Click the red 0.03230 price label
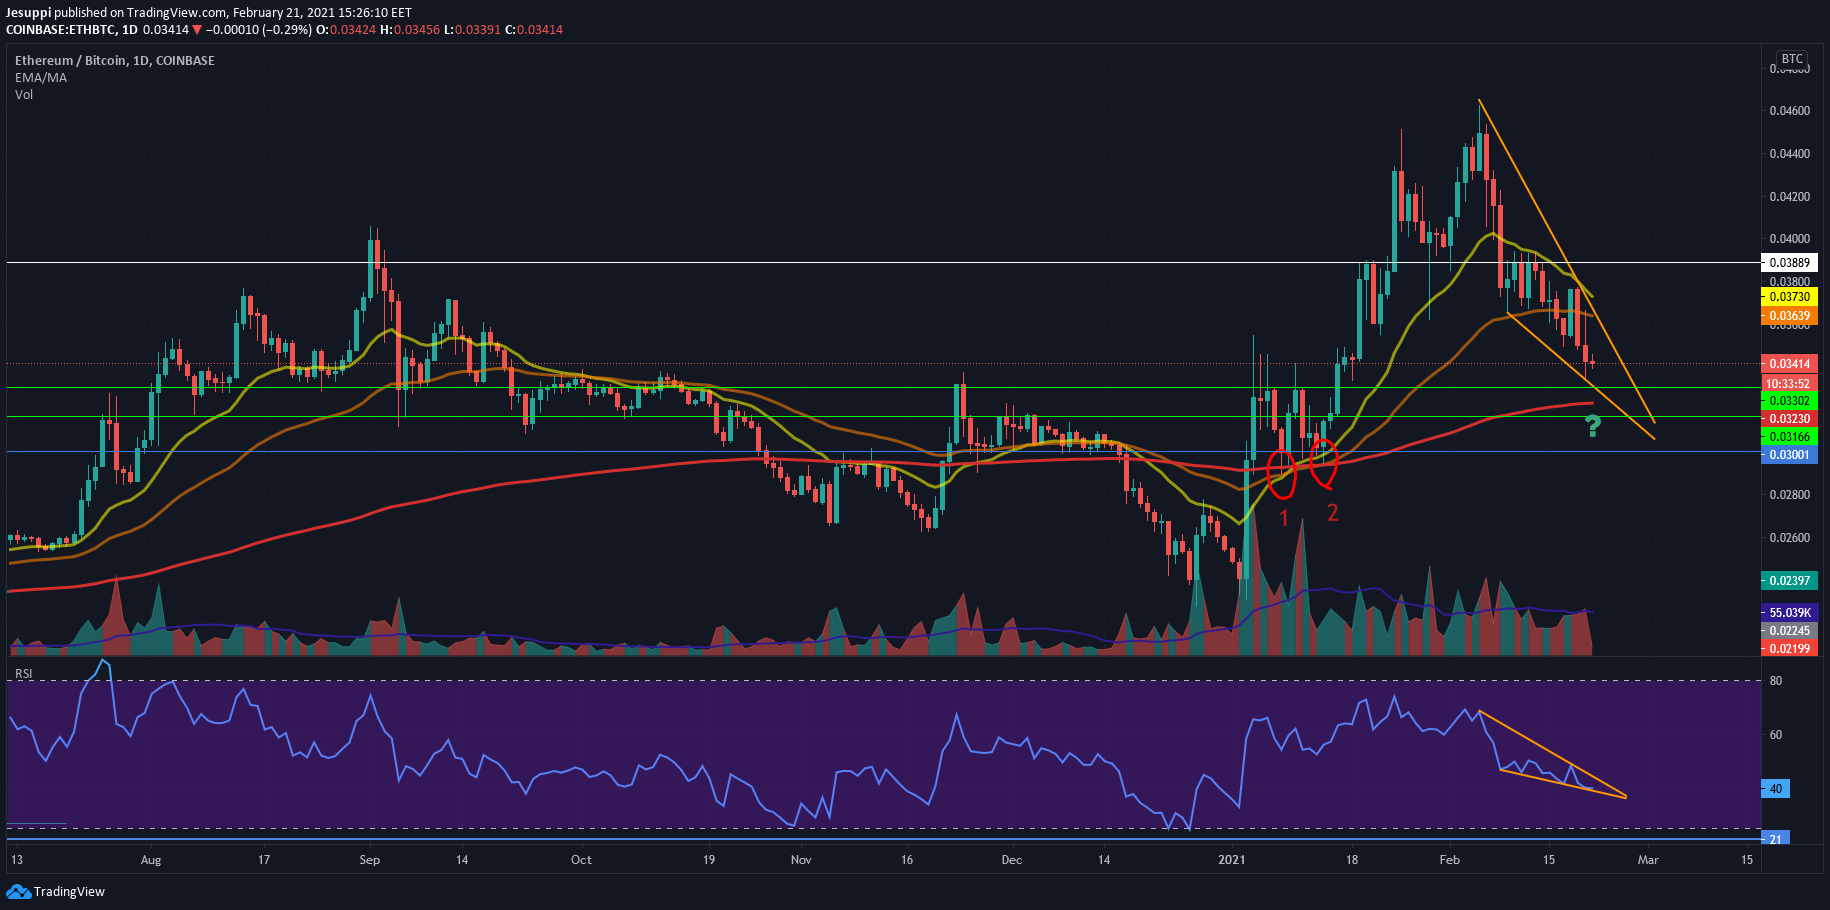This screenshot has width=1830, height=910. pos(1788,419)
